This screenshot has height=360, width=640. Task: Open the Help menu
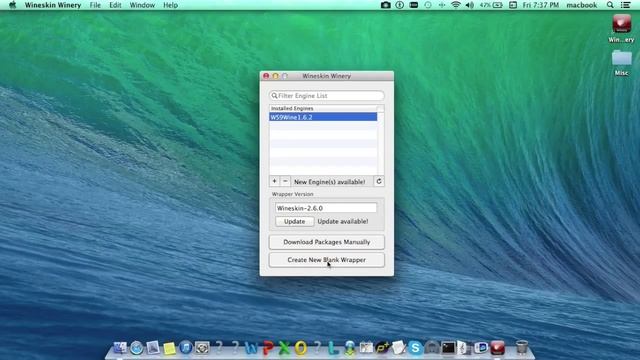pos(170,5)
